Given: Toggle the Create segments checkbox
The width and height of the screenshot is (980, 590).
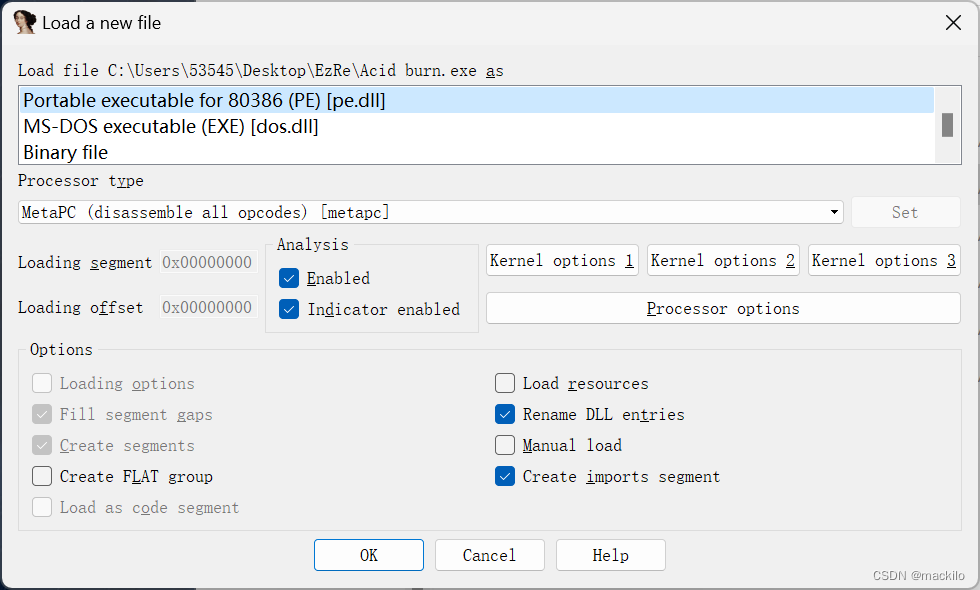Looking at the screenshot, I should click(42, 445).
